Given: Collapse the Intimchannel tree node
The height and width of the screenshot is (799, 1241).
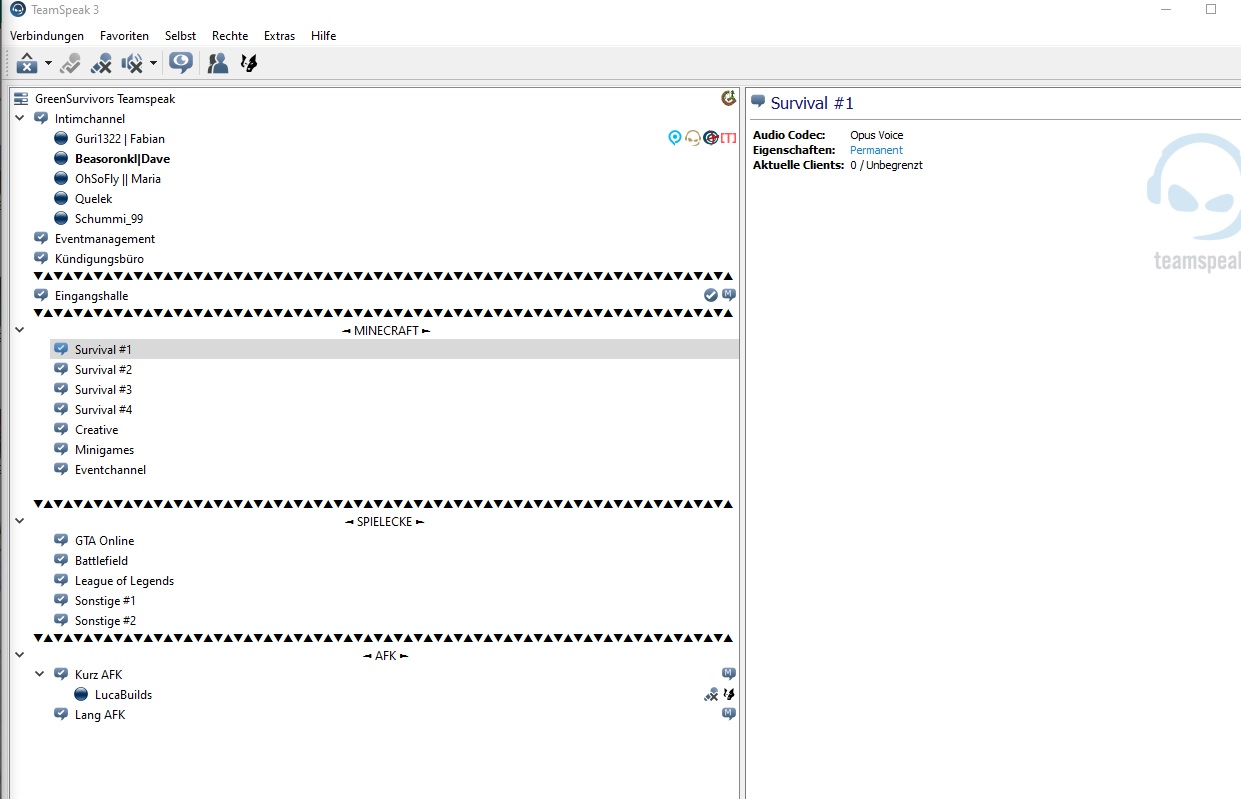Looking at the screenshot, I should point(20,118).
